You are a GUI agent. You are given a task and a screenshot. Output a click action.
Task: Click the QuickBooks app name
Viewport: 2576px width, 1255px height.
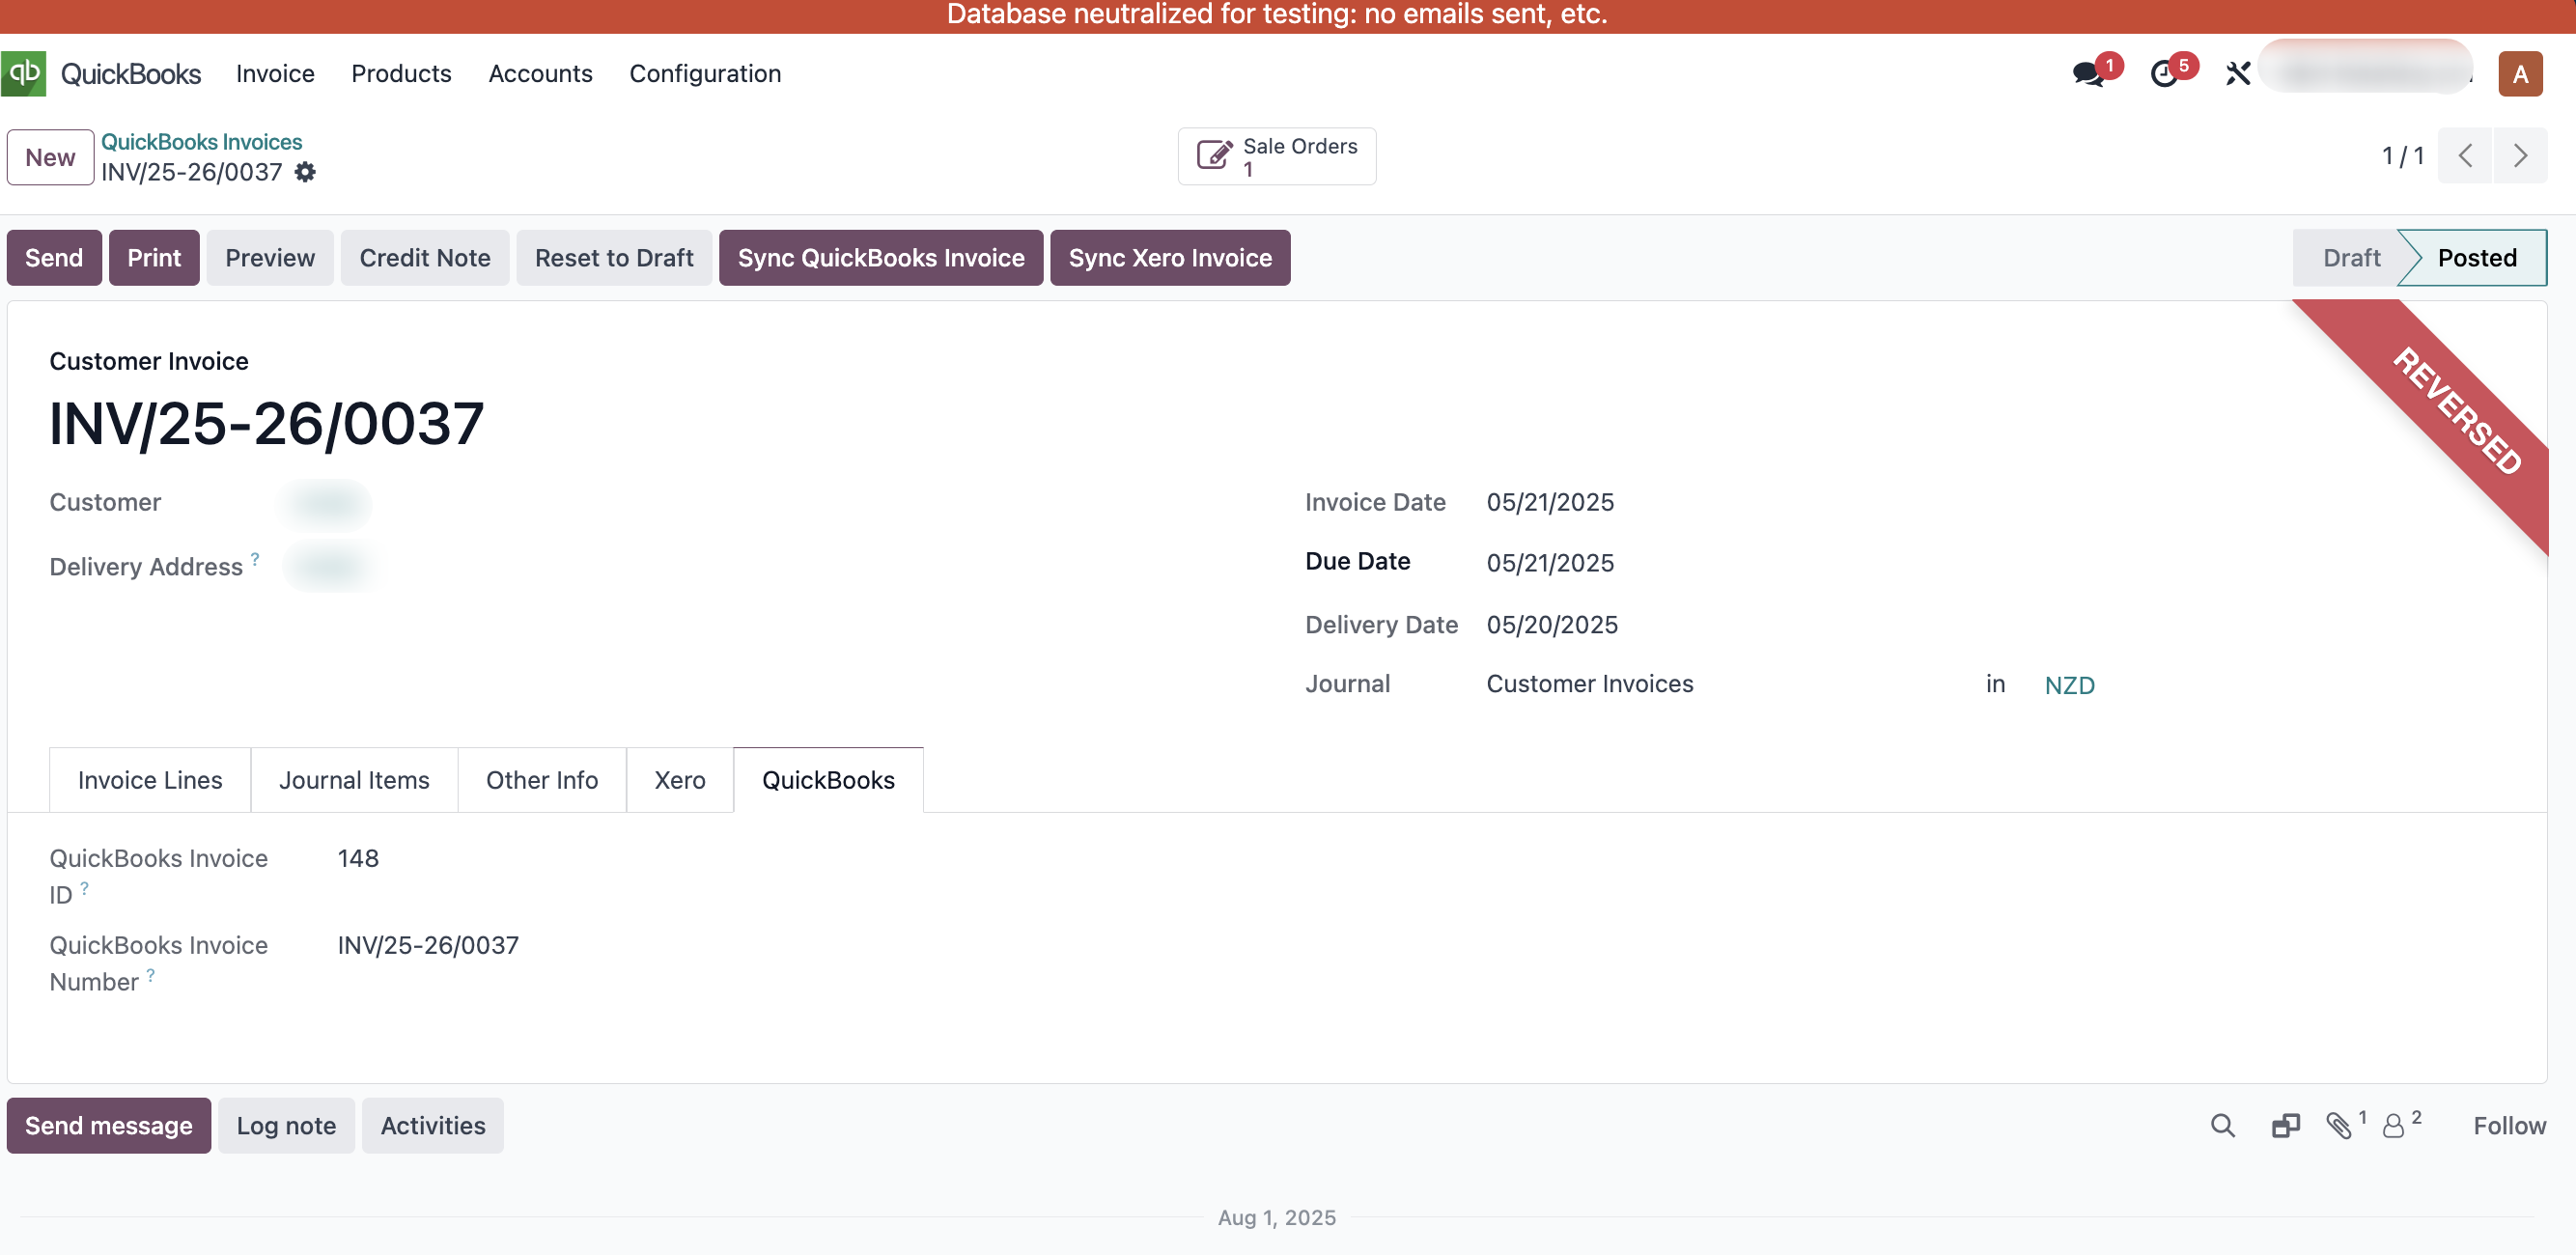click(131, 74)
